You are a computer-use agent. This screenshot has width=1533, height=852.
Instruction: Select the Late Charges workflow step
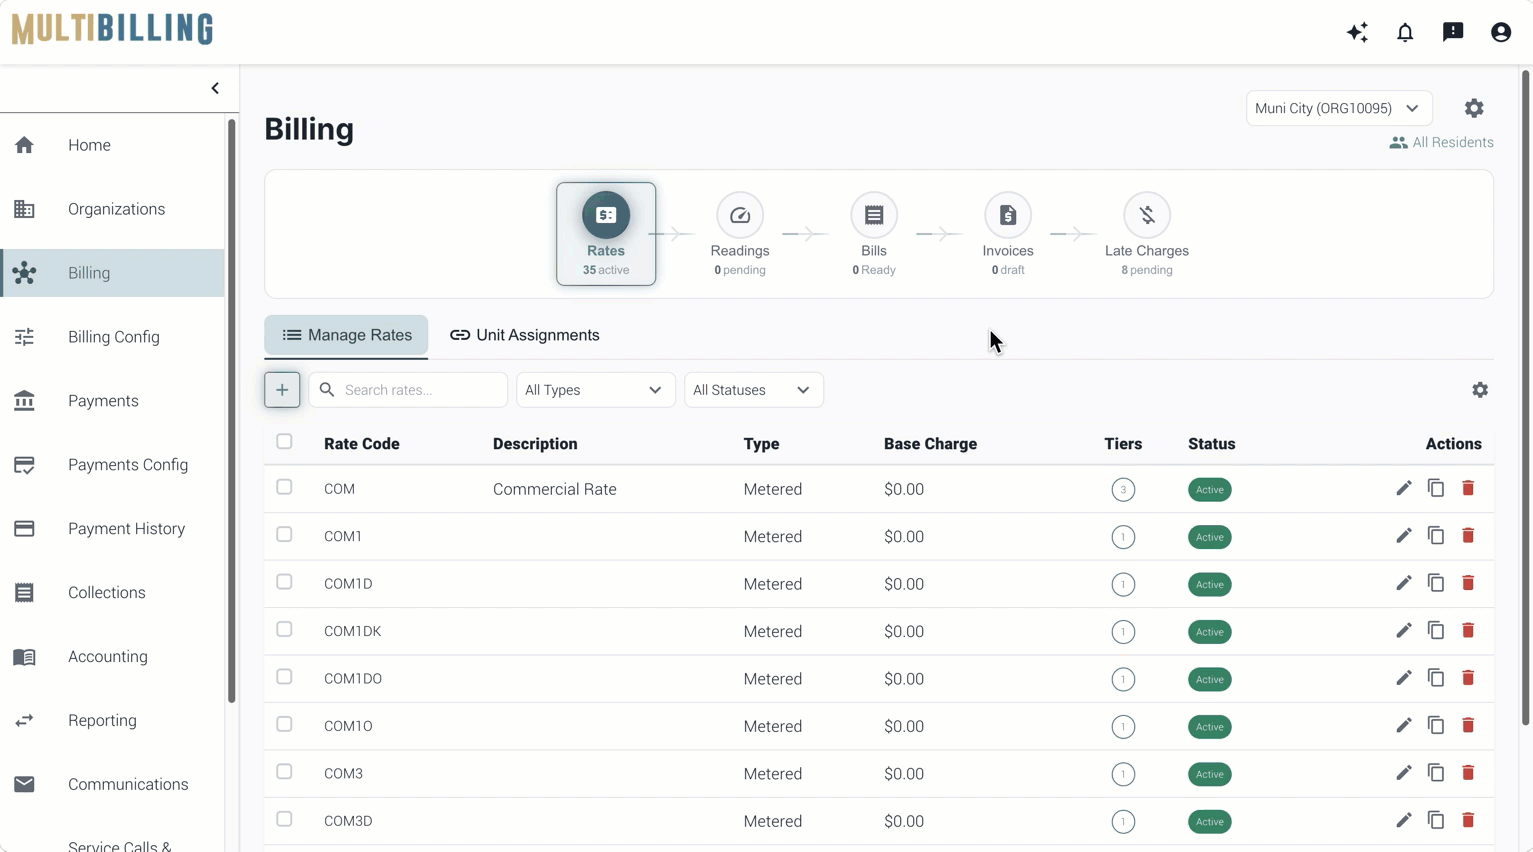(1147, 234)
